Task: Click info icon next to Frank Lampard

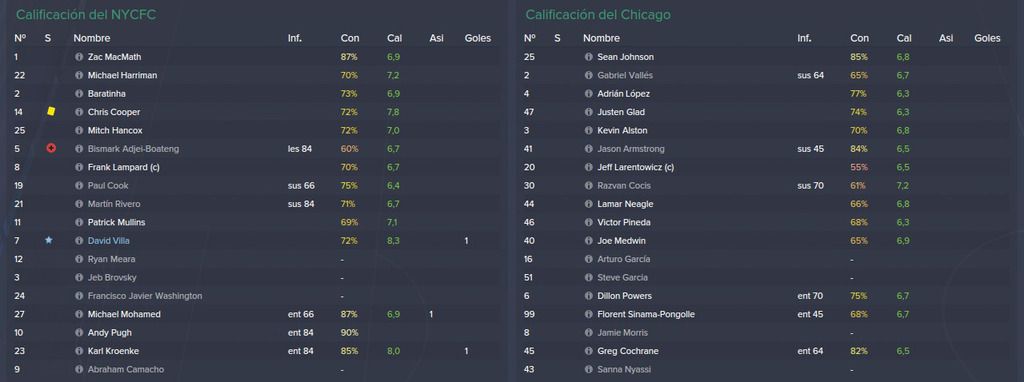Action: click(79, 167)
